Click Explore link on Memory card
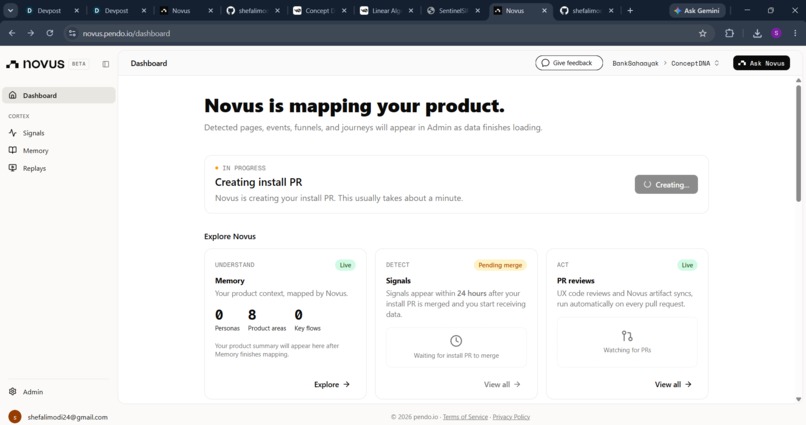Viewport: 806px width, 425px height. 332,384
